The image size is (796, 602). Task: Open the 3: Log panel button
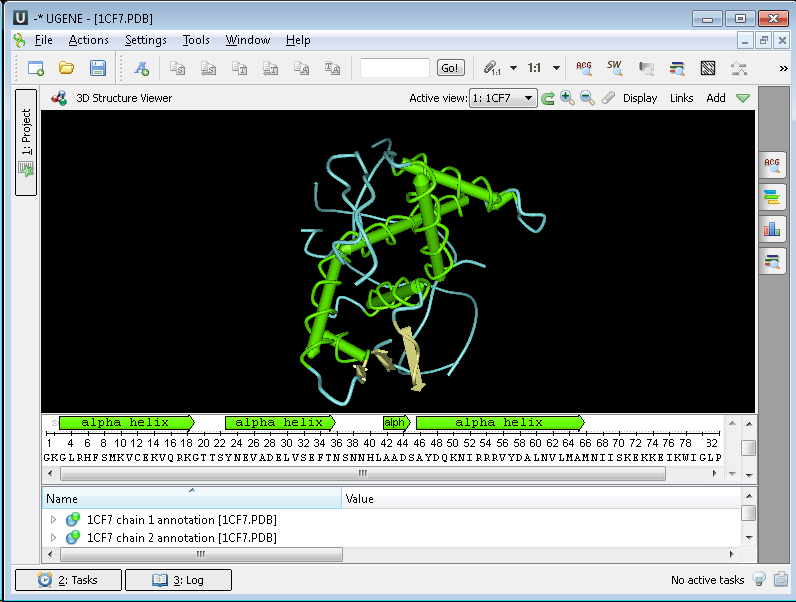[x=178, y=580]
